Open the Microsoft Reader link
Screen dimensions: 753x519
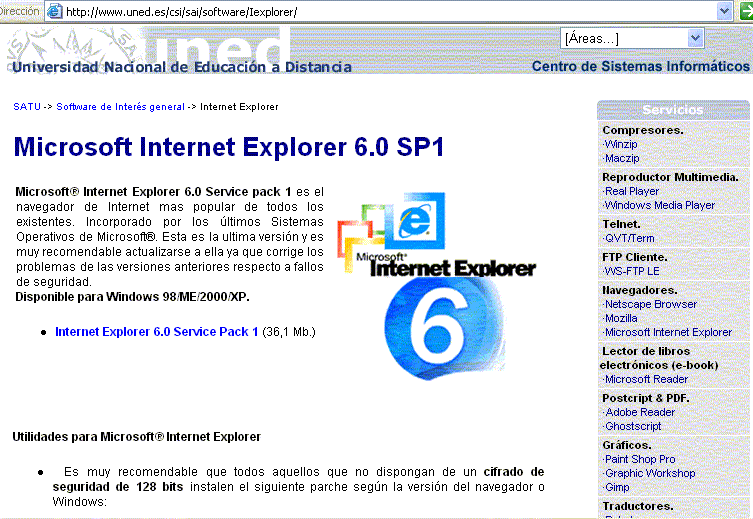click(x=646, y=379)
